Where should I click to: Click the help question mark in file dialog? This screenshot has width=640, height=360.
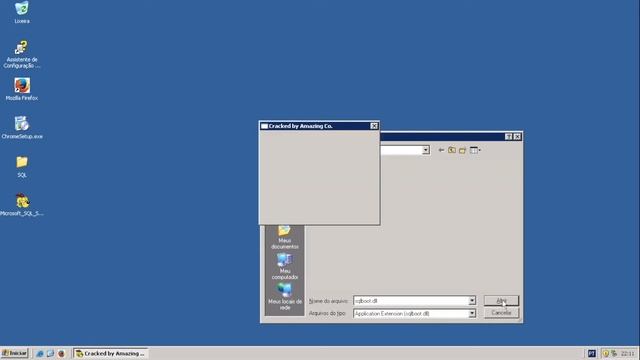click(509, 137)
